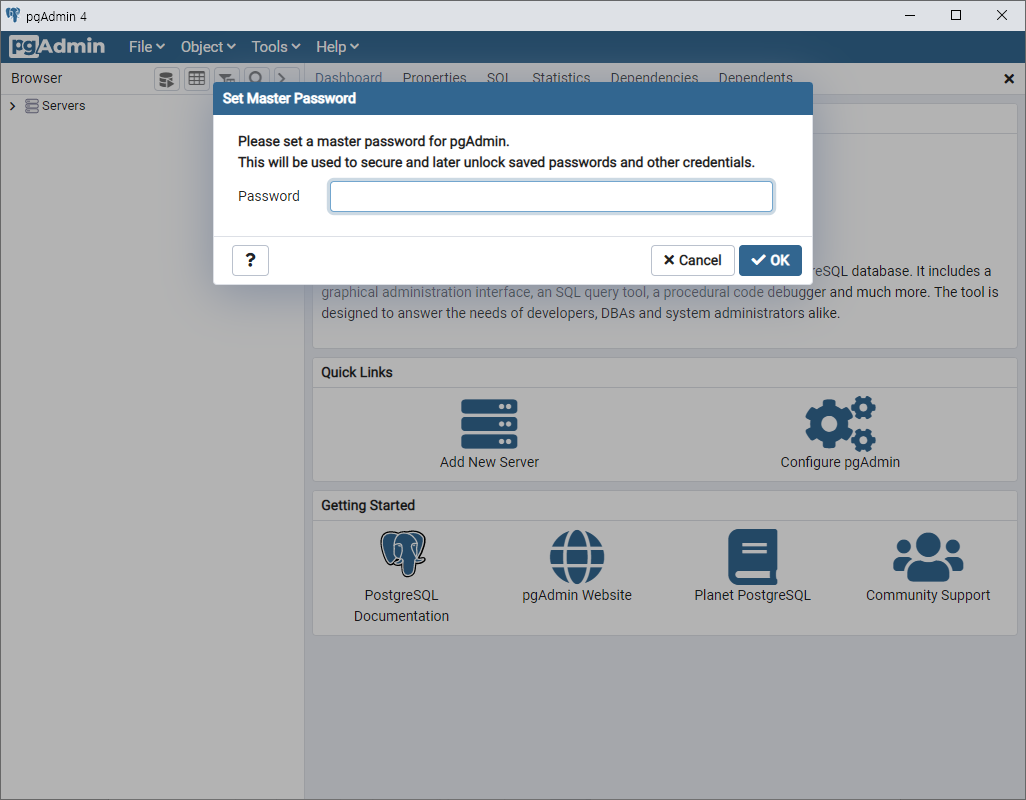Click the search objects magnifier icon
The height and width of the screenshot is (800, 1026).
coord(256,77)
